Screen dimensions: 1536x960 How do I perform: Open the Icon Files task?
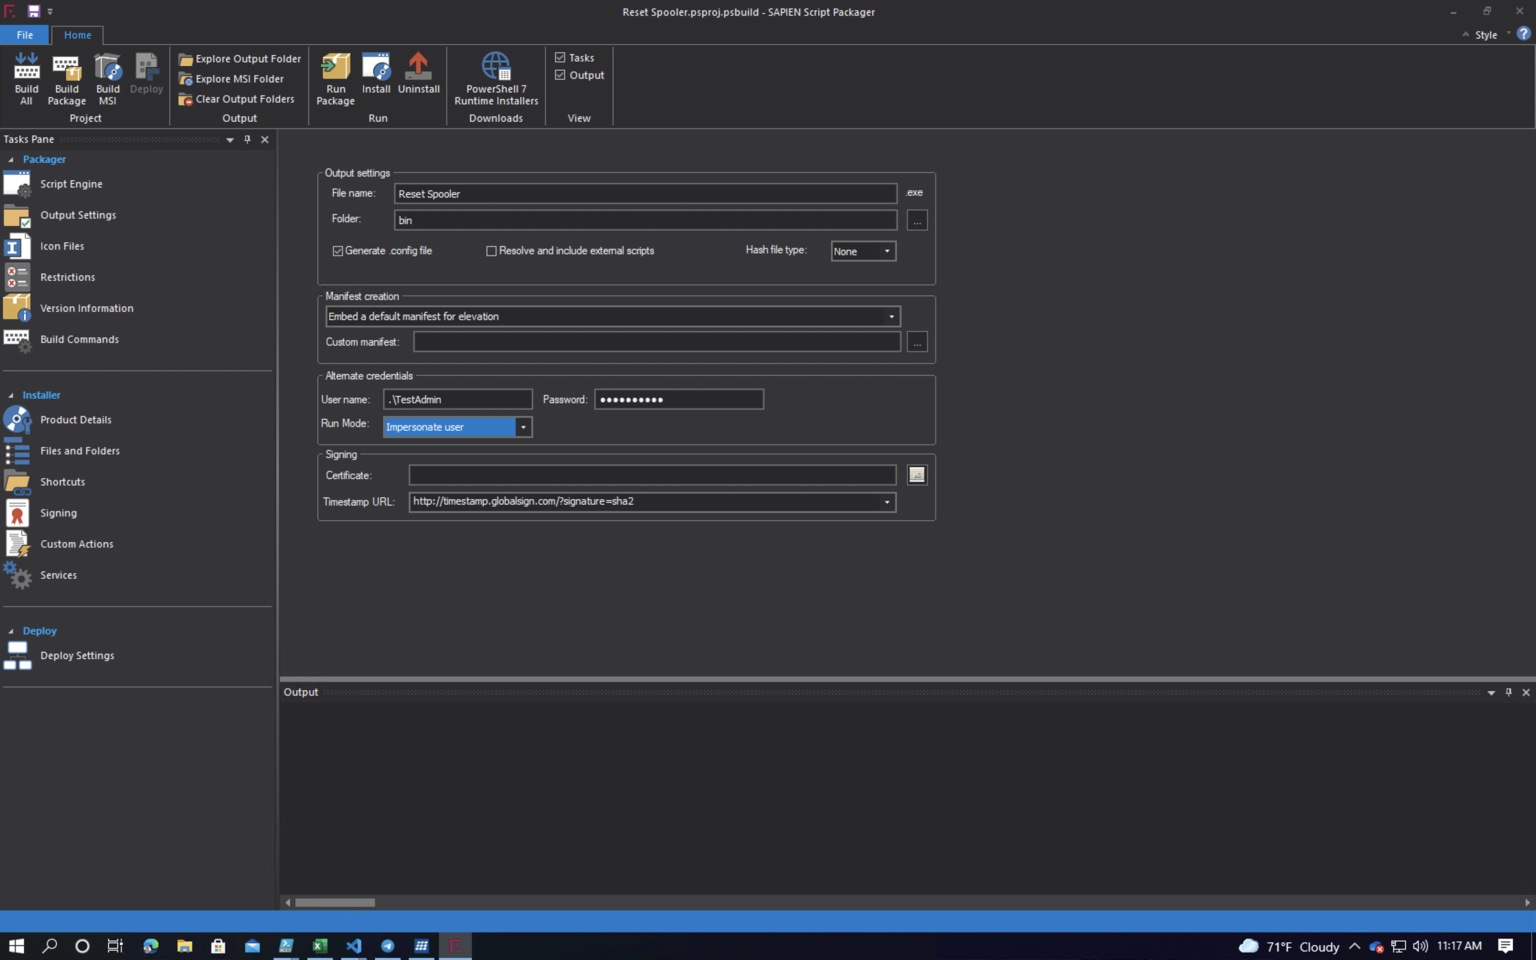pos(62,246)
